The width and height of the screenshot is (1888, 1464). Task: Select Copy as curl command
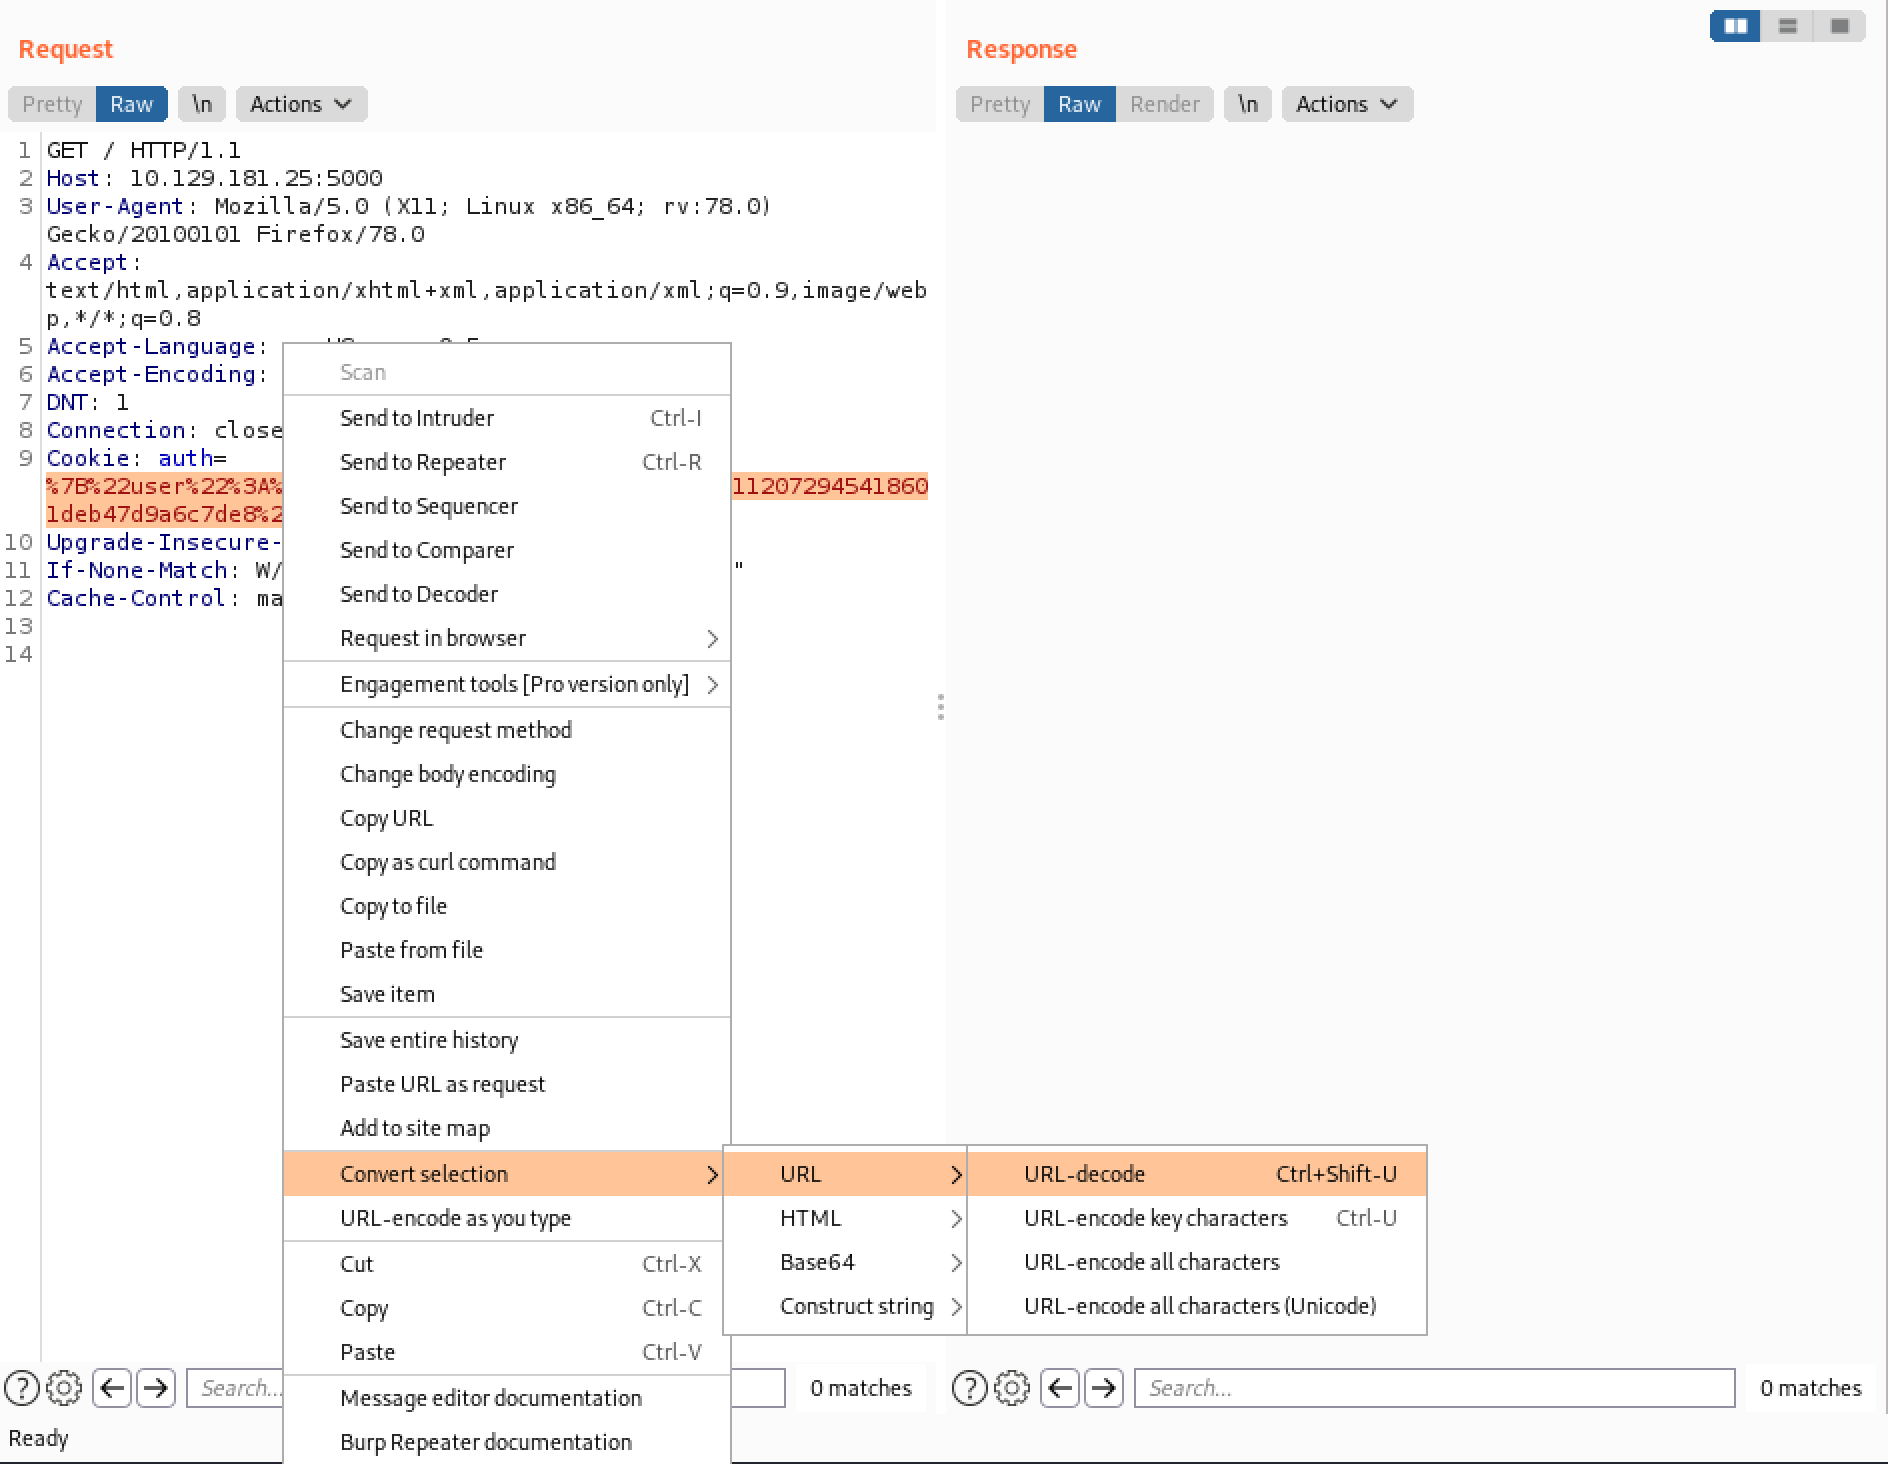(x=507, y=862)
